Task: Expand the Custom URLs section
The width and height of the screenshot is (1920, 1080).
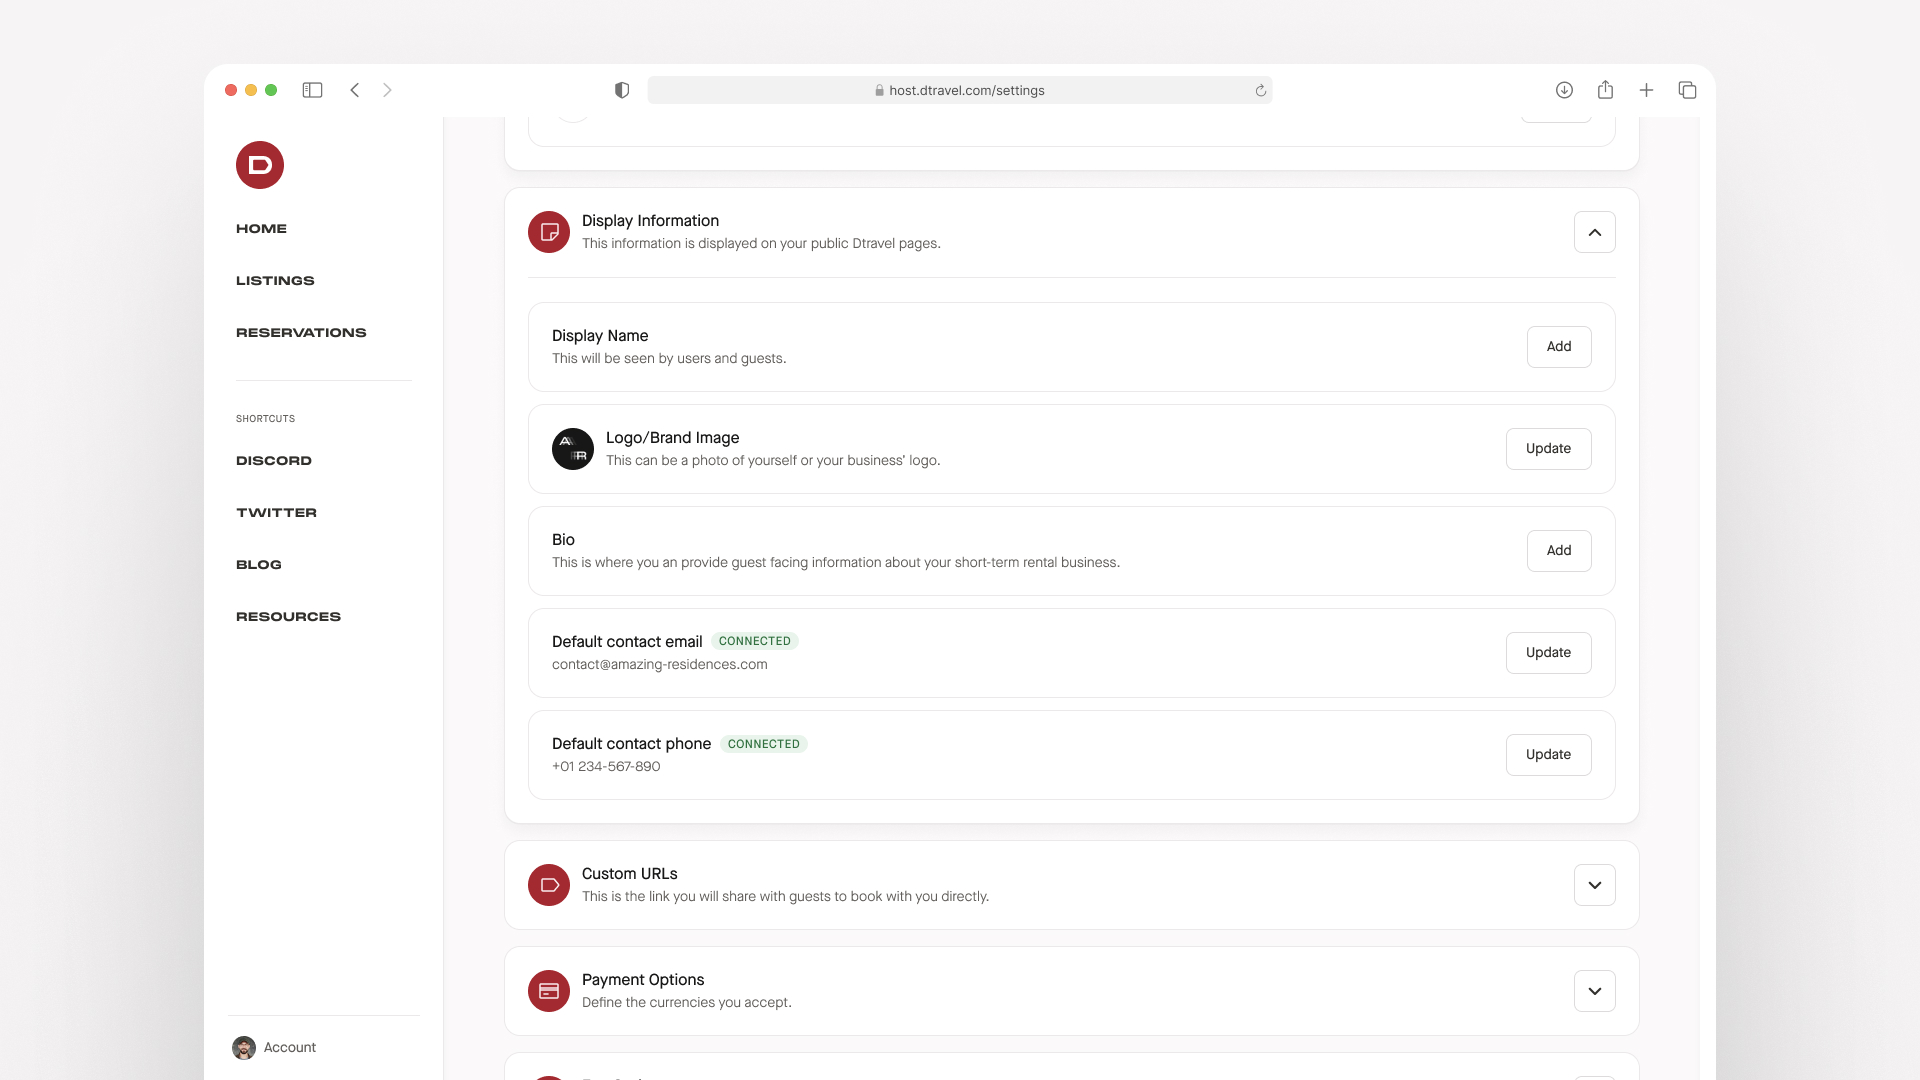Action: (x=1595, y=885)
